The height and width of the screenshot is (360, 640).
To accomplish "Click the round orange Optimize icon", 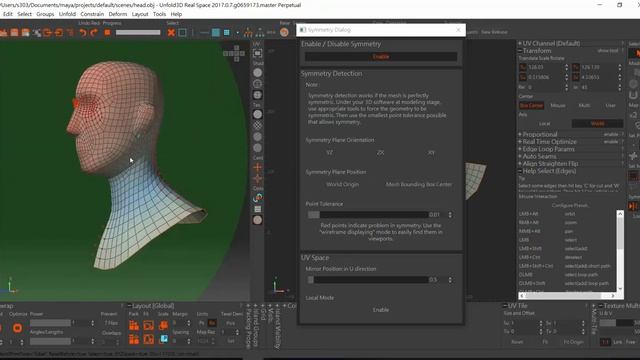I will [17, 328].
